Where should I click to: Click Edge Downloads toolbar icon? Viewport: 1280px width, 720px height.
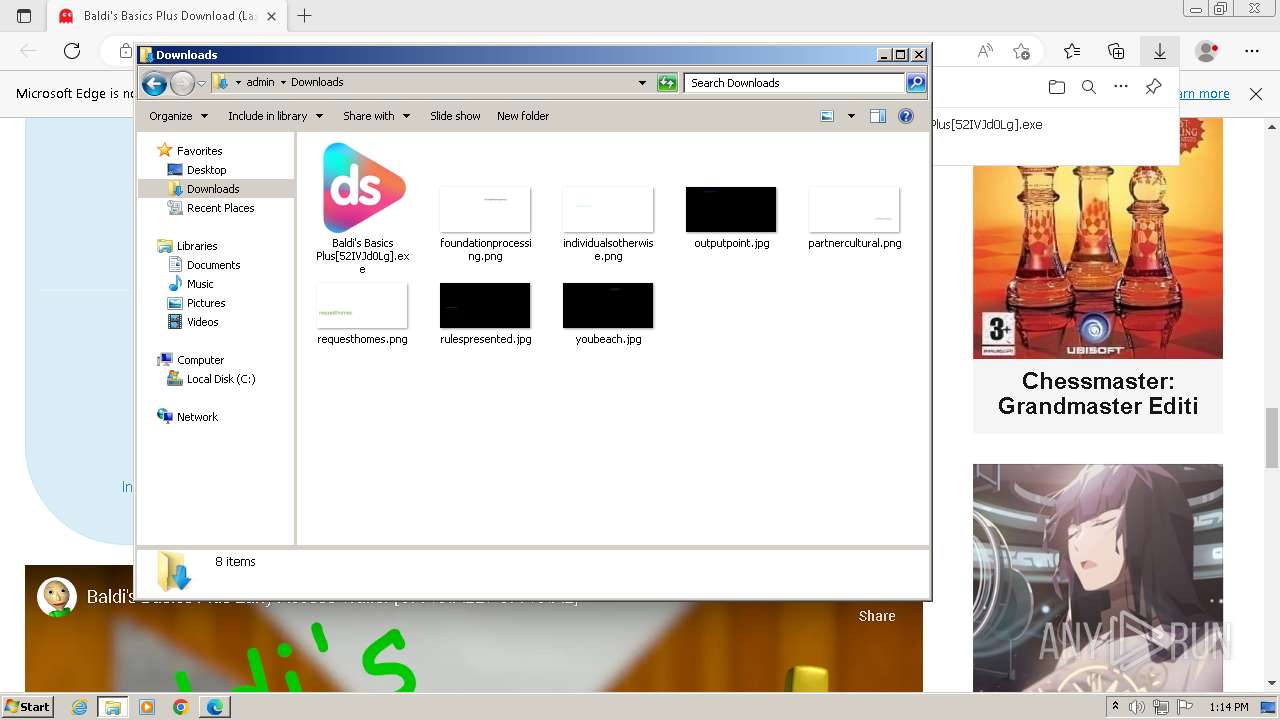[1160, 51]
